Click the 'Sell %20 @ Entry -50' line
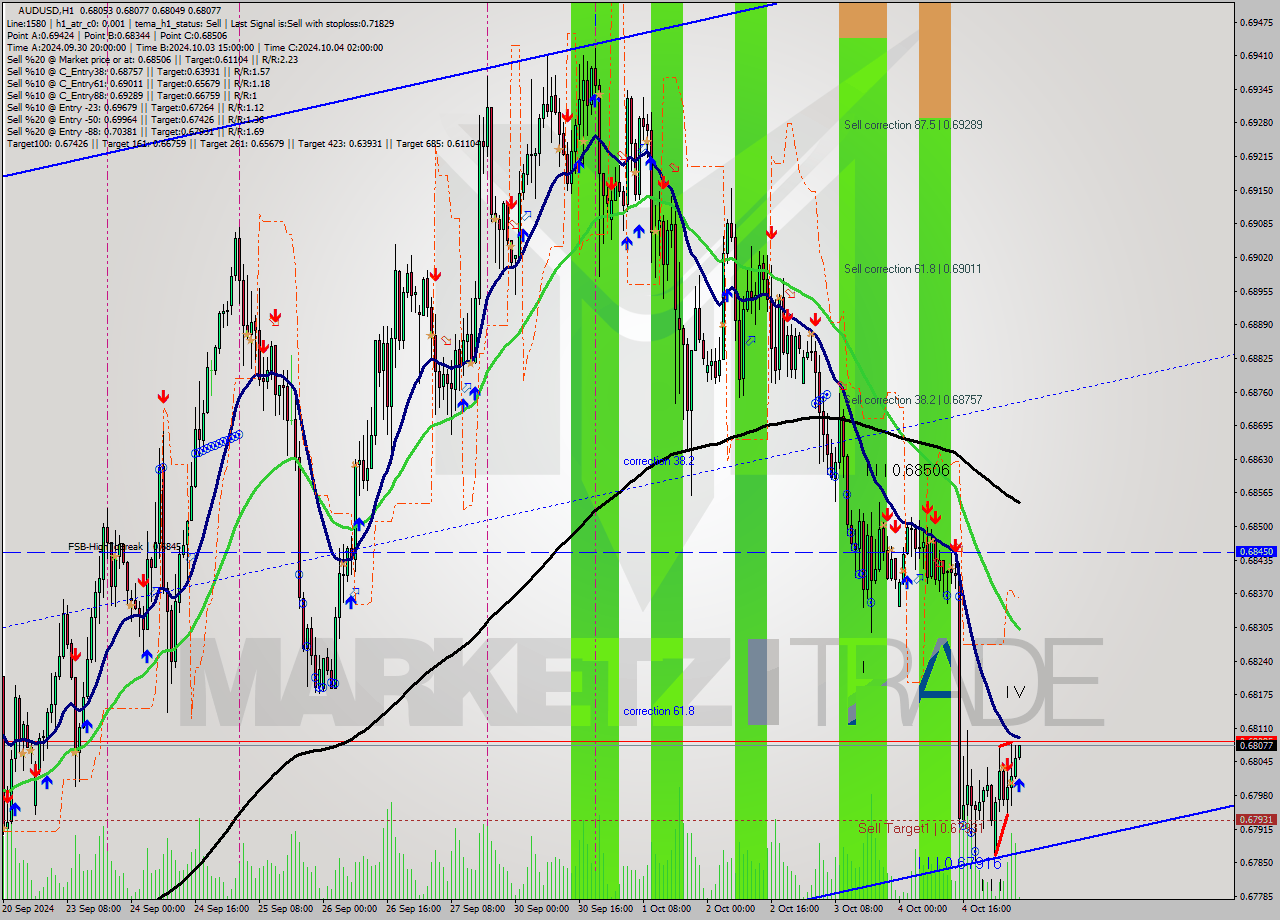 point(135,119)
